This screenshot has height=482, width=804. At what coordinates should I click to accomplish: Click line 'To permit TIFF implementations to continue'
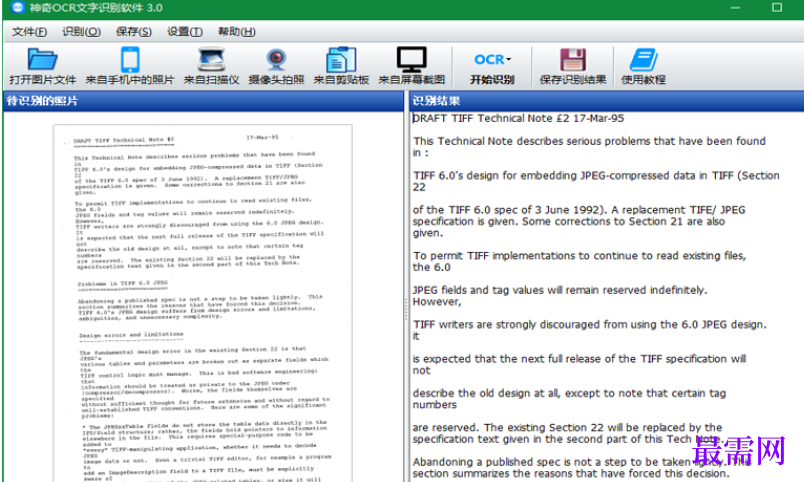[x=579, y=256]
